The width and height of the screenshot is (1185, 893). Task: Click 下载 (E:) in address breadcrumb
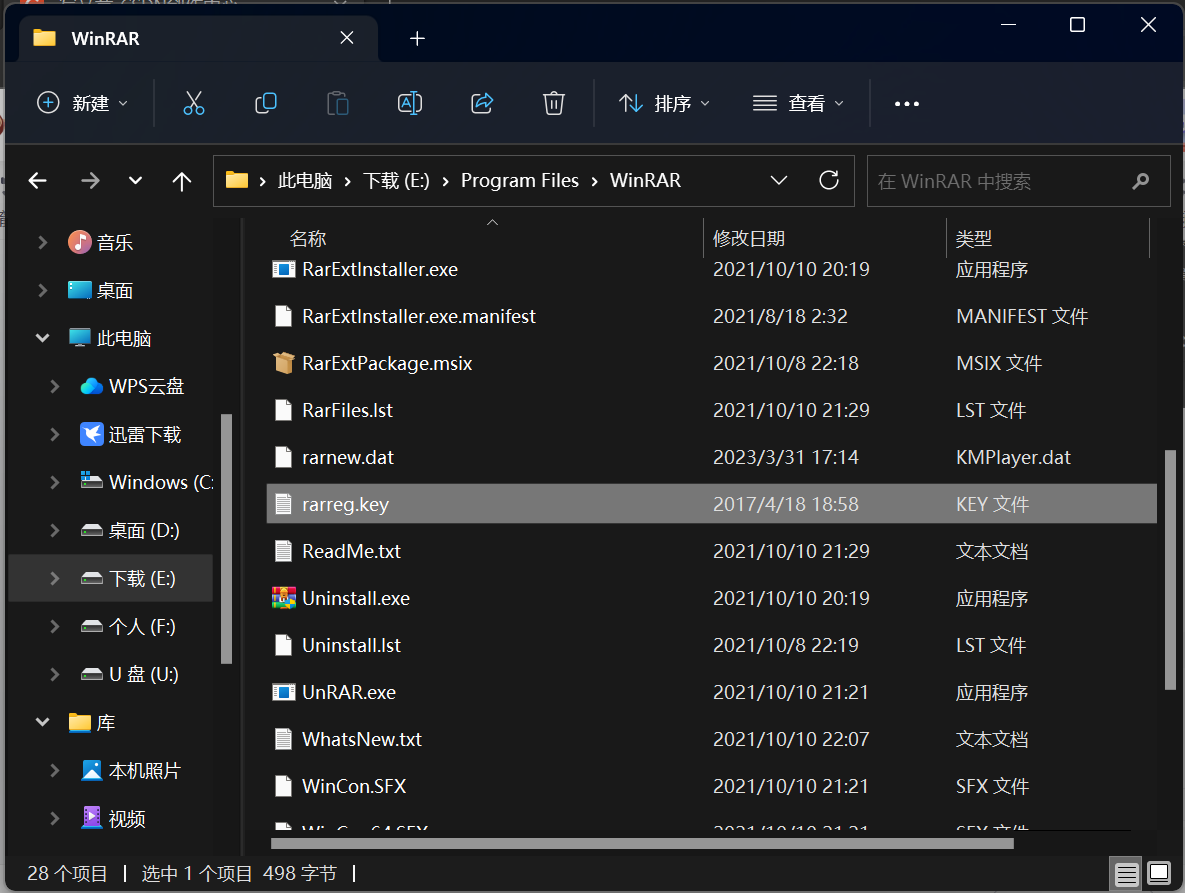pyautogui.click(x=396, y=181)
